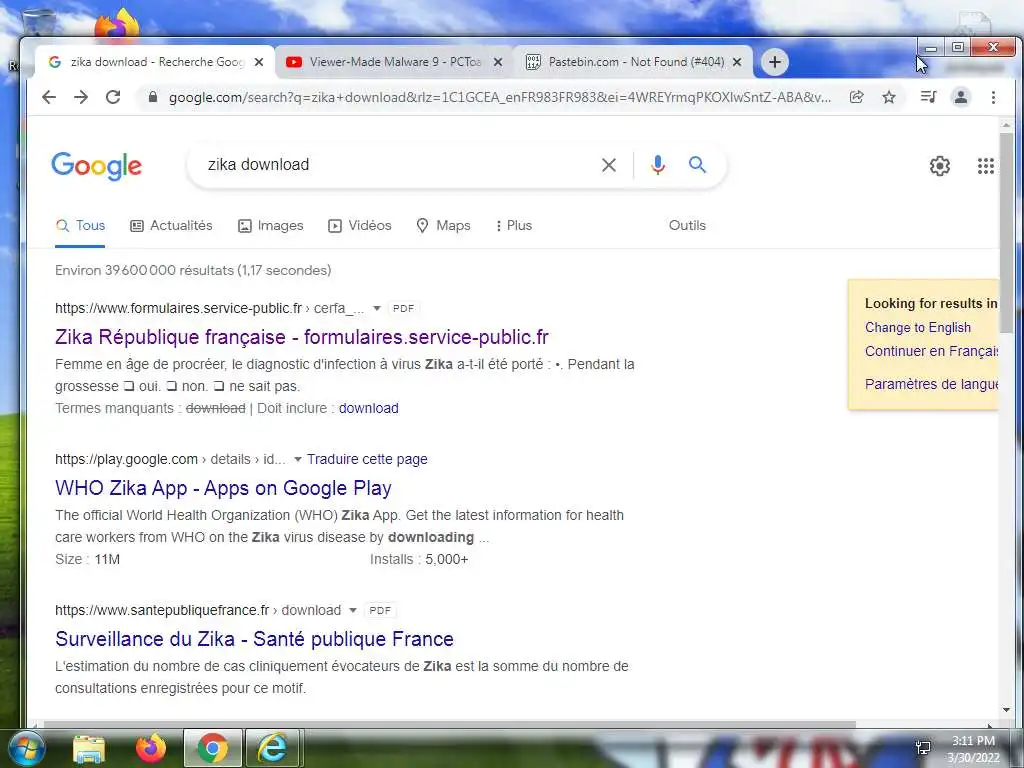Click the scrollbar up arrow
The image size is (1024, 768).
click(1006, 125)
